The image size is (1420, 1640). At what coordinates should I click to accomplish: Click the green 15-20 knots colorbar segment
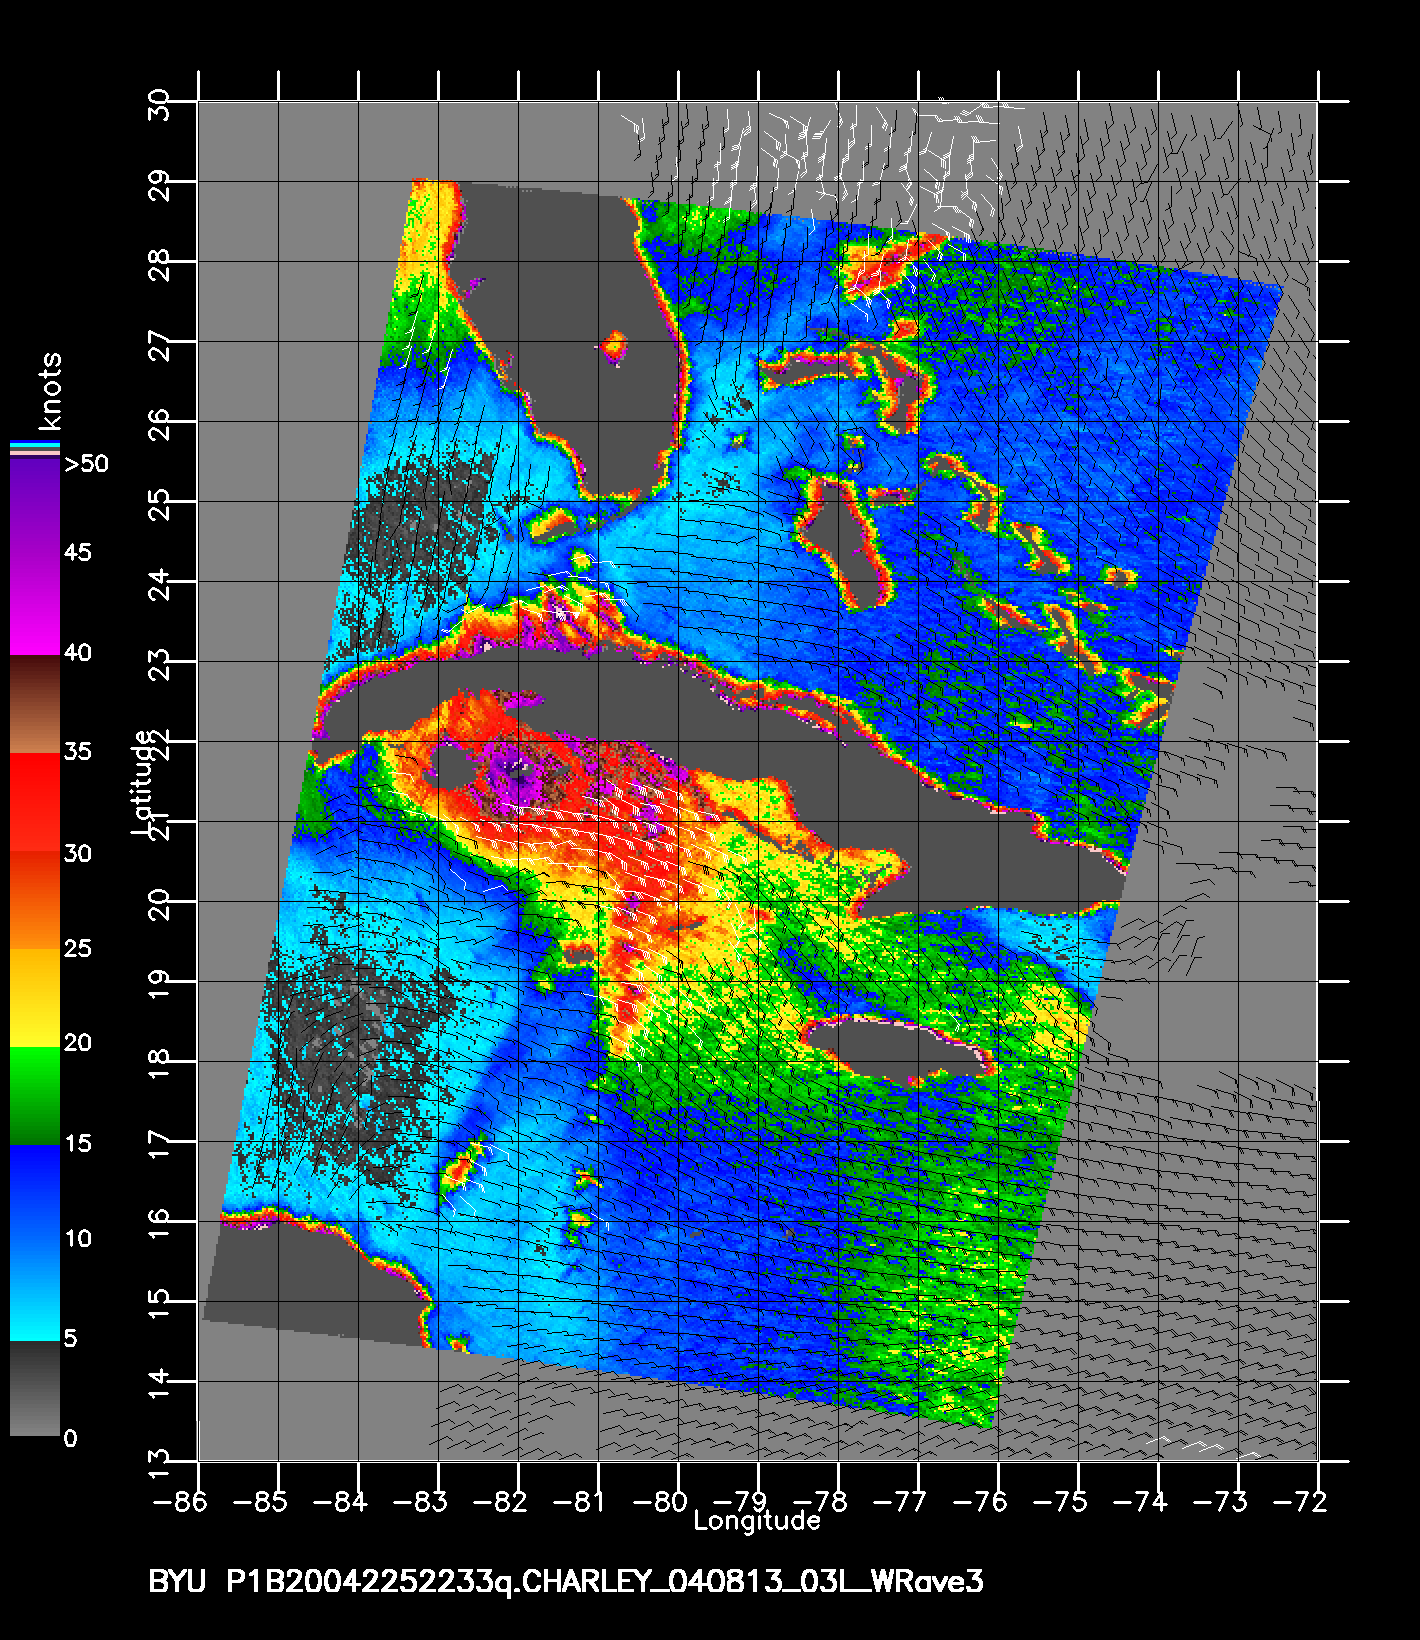35,1095
